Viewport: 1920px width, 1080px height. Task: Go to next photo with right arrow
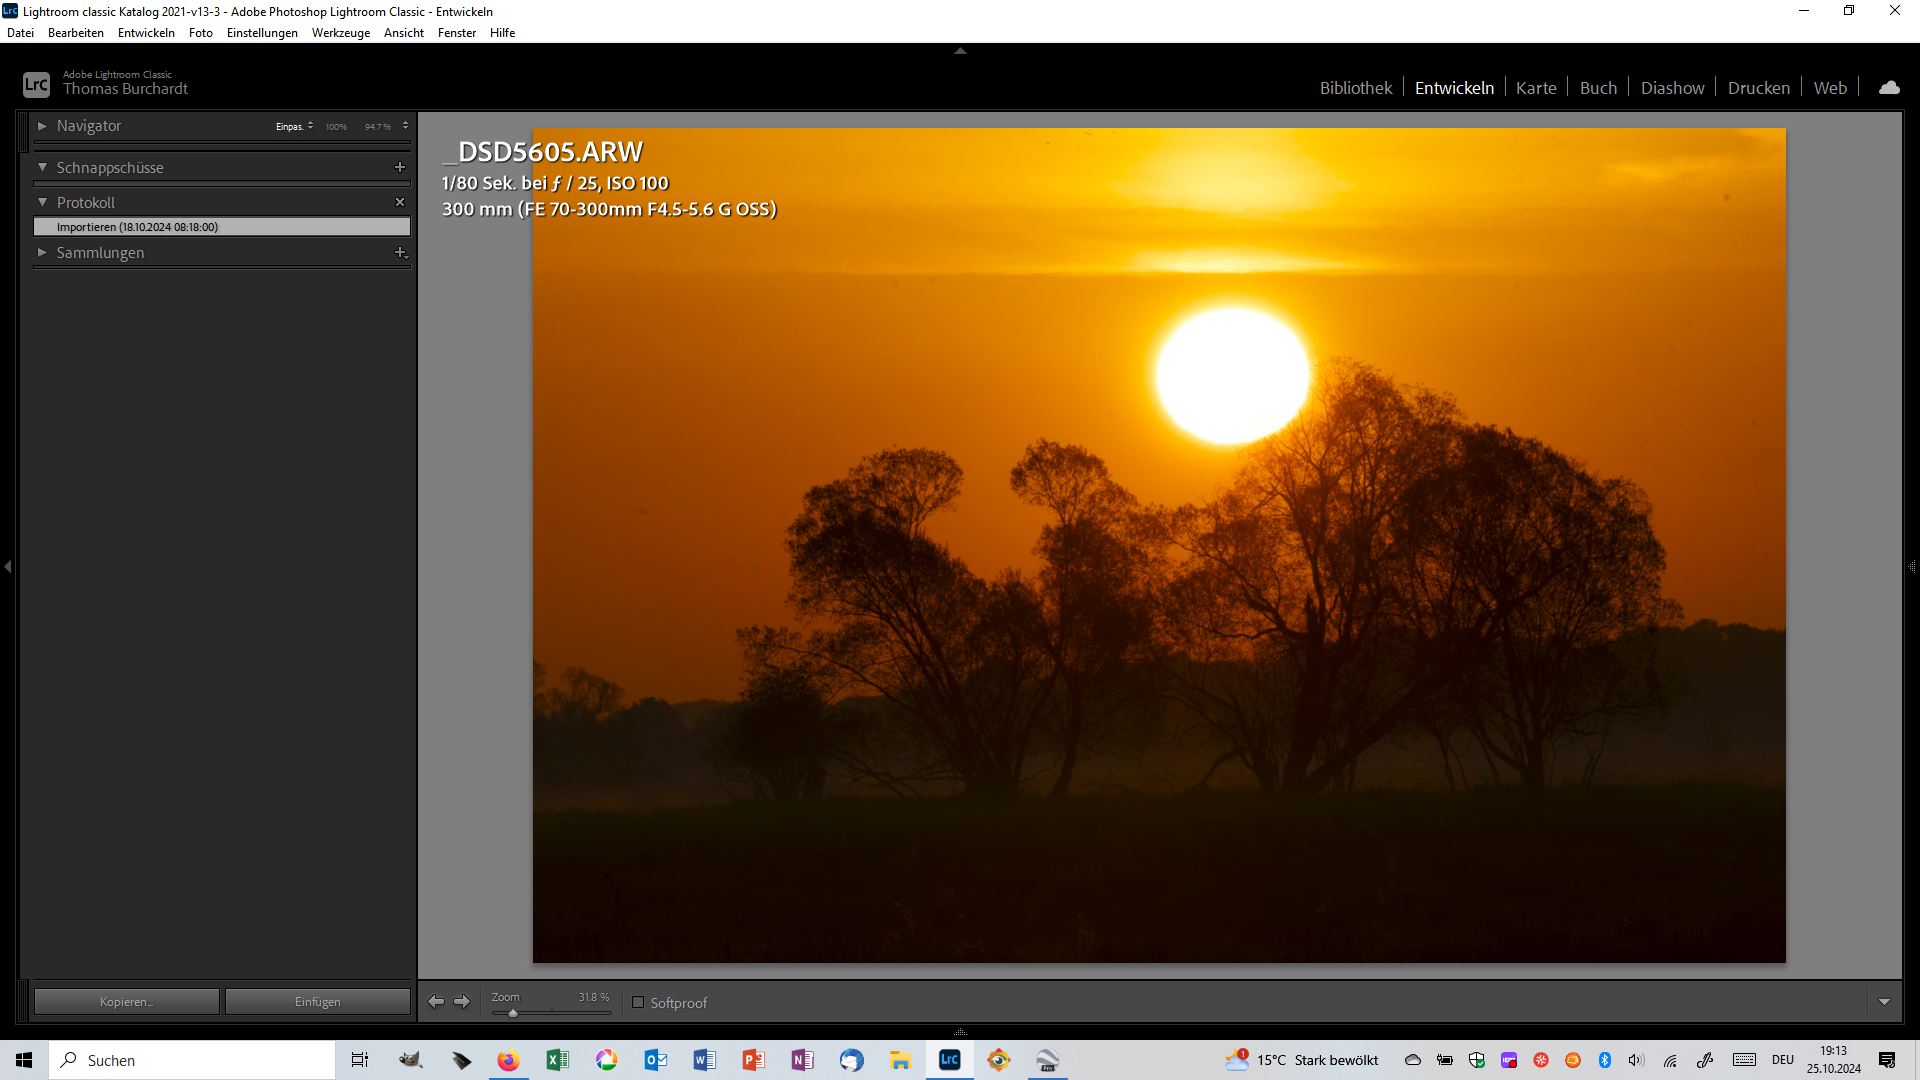click(x=462, y=1001)
